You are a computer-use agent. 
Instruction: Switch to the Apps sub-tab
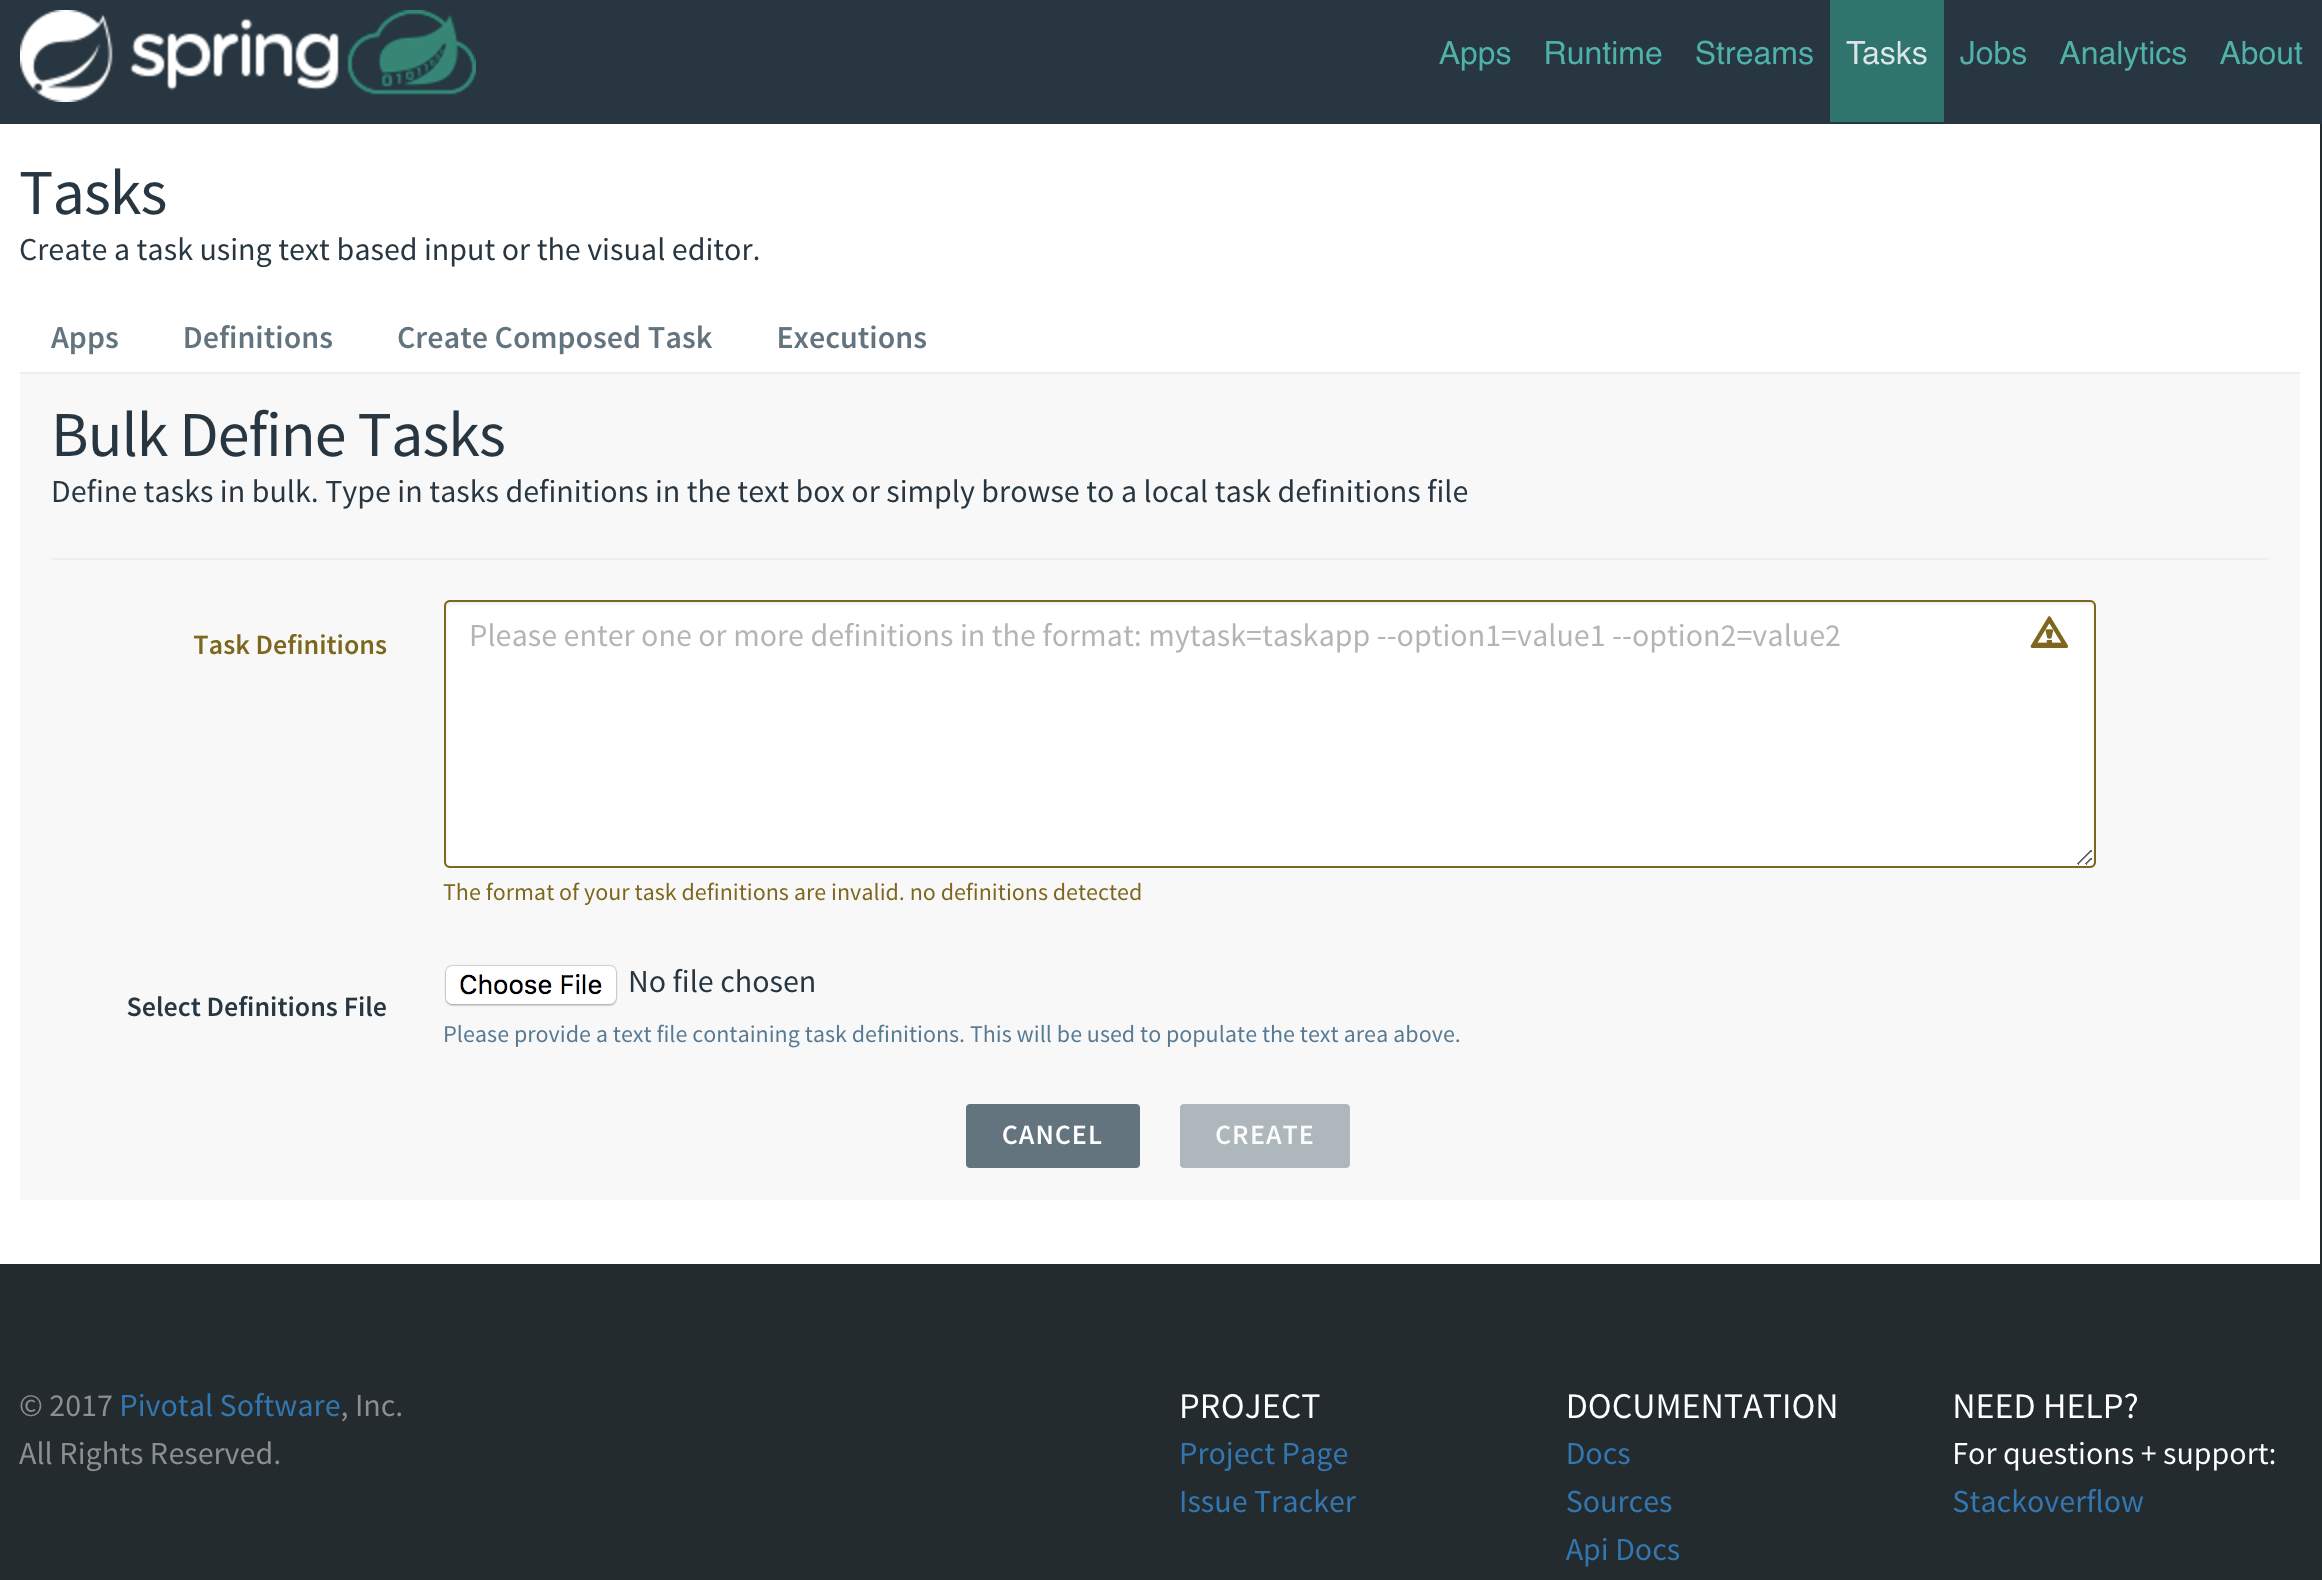tap(84, 338)
